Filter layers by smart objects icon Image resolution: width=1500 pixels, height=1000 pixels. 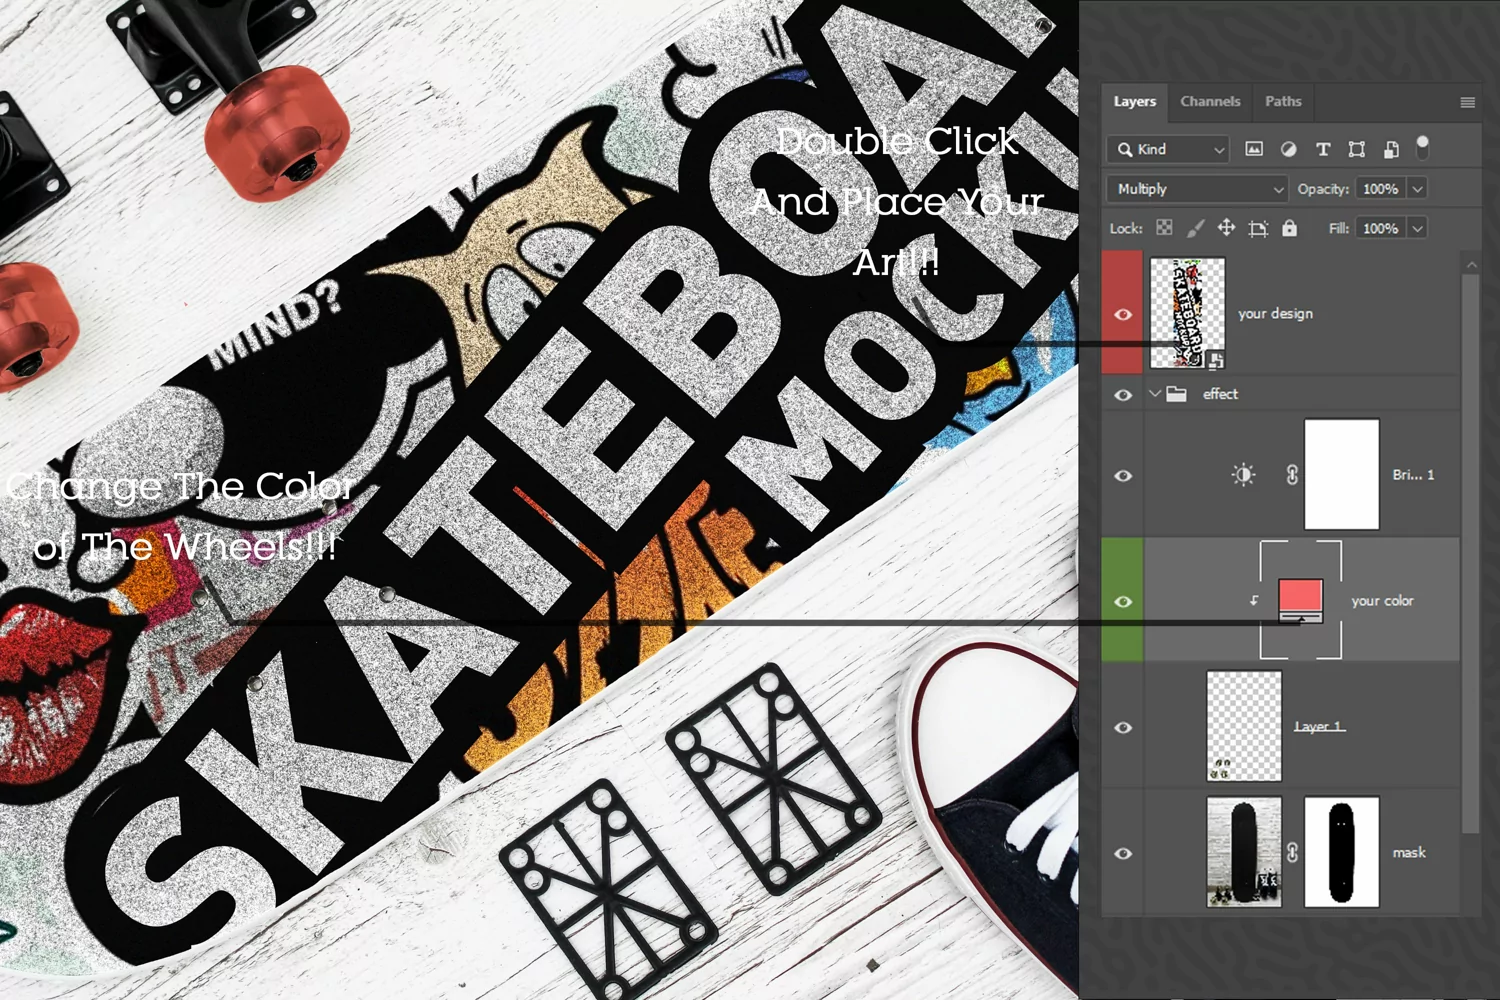coord(1391,149)
